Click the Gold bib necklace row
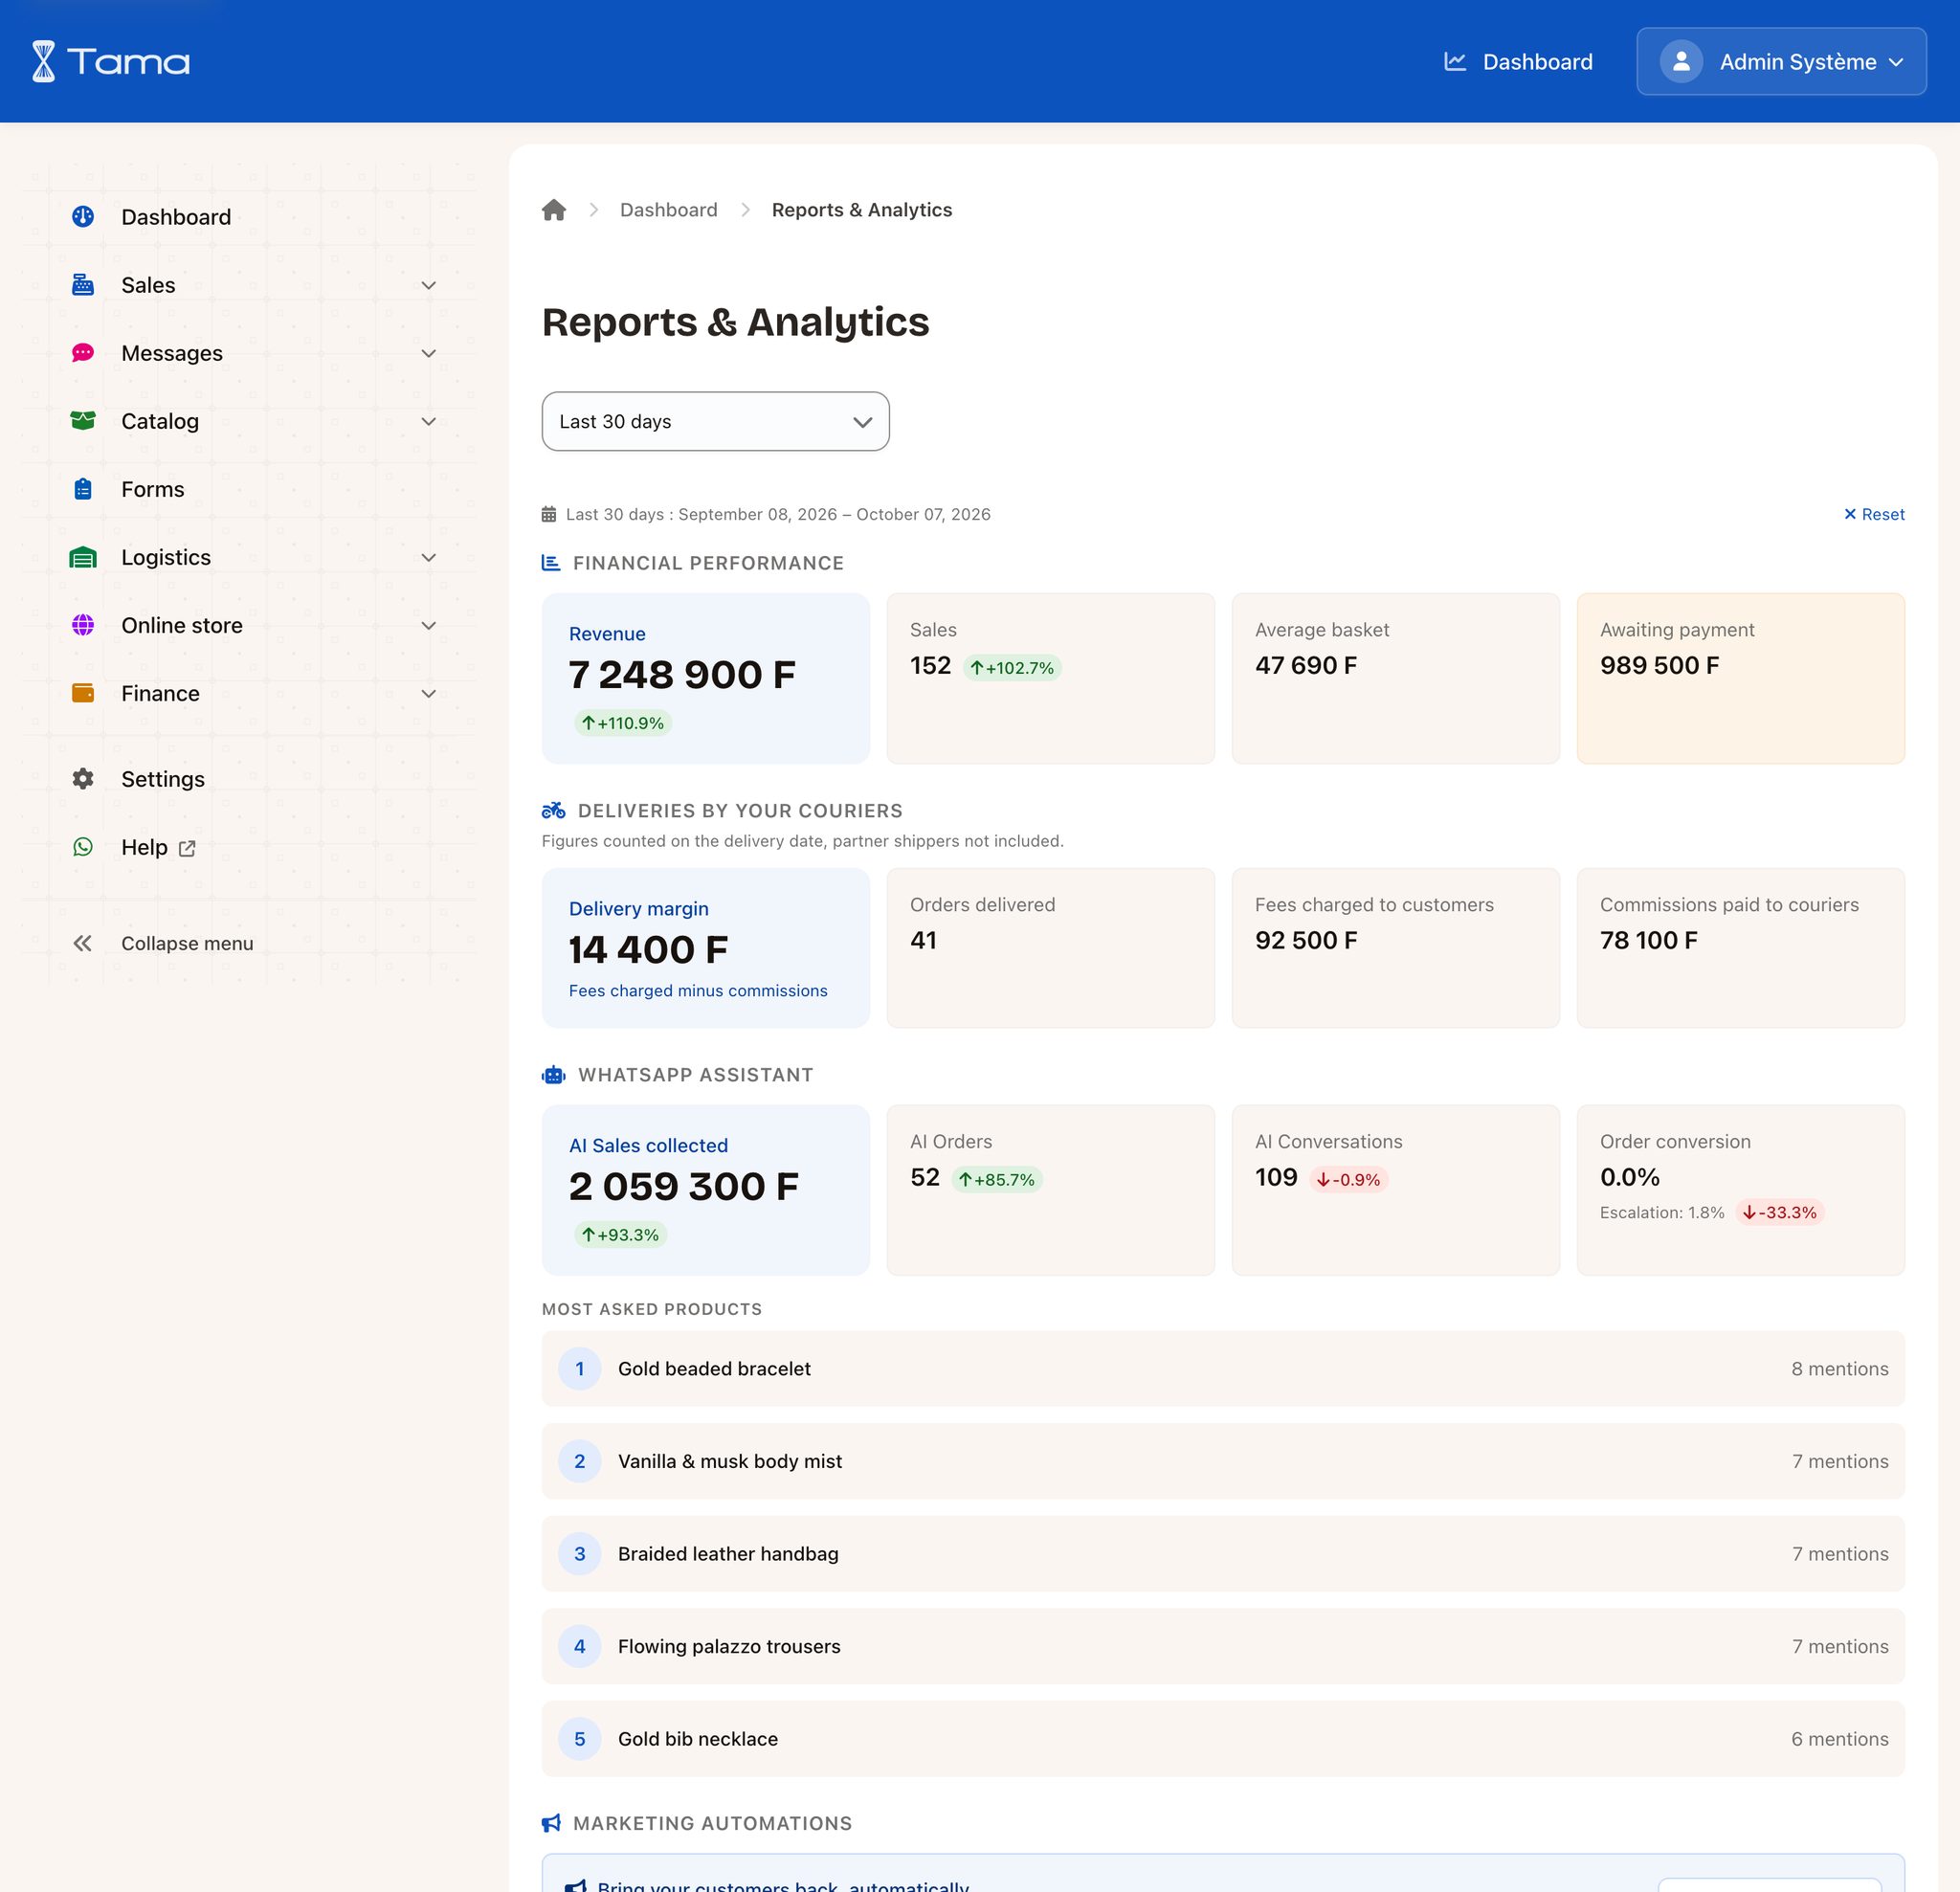 coord(1223,1738)
